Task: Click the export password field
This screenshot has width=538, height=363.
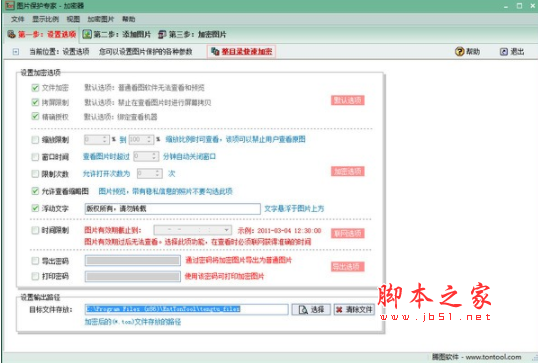Action: (133, 261)
